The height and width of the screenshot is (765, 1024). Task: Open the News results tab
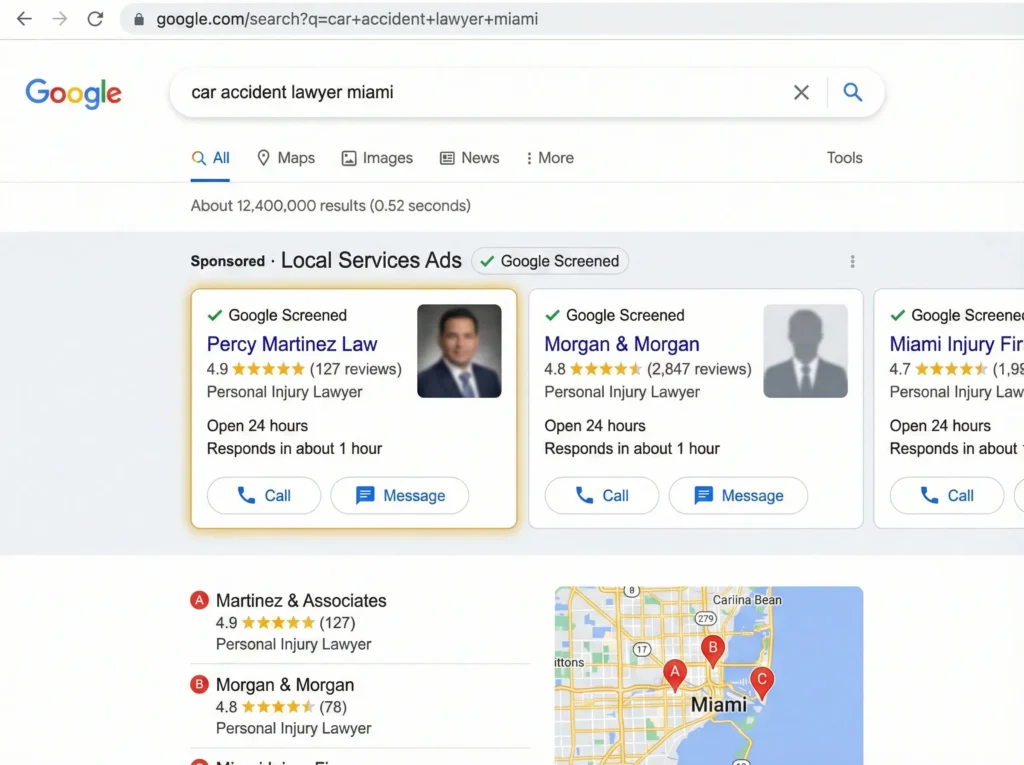469,158
